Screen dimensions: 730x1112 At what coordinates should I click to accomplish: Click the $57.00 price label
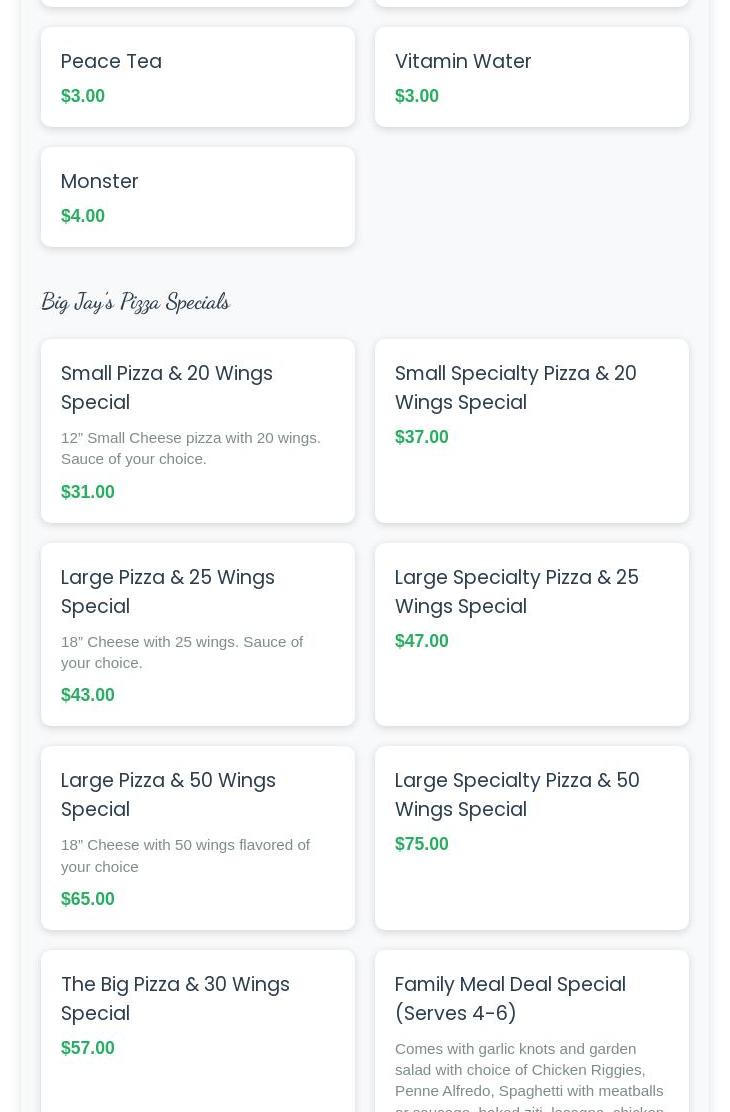[88, 1048]
